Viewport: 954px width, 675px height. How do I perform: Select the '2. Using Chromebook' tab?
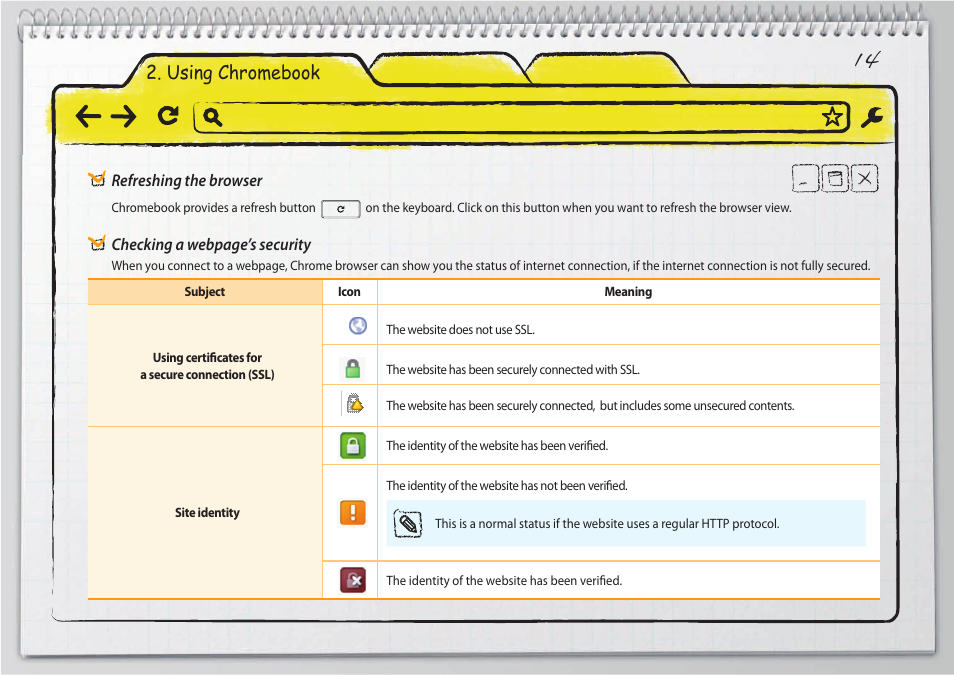click(233, 72)
